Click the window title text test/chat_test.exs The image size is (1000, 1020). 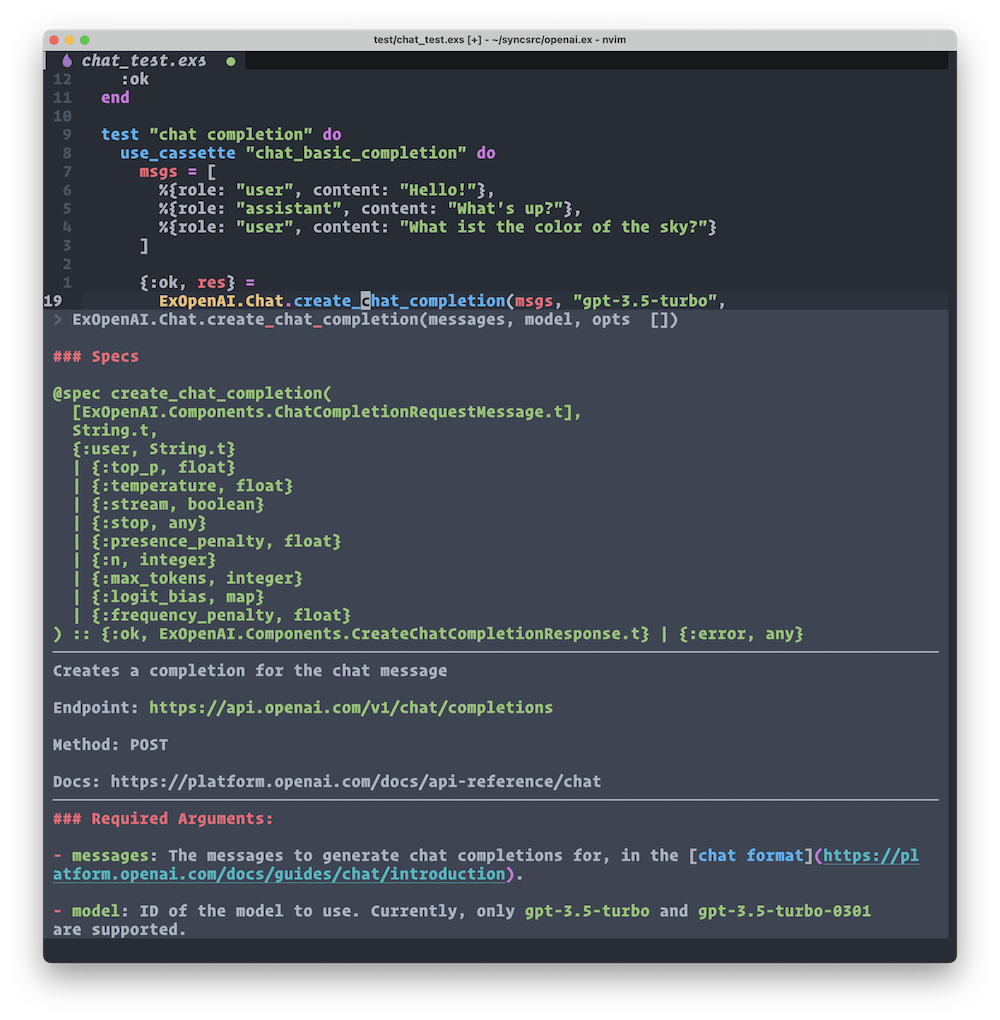point(420,40)
